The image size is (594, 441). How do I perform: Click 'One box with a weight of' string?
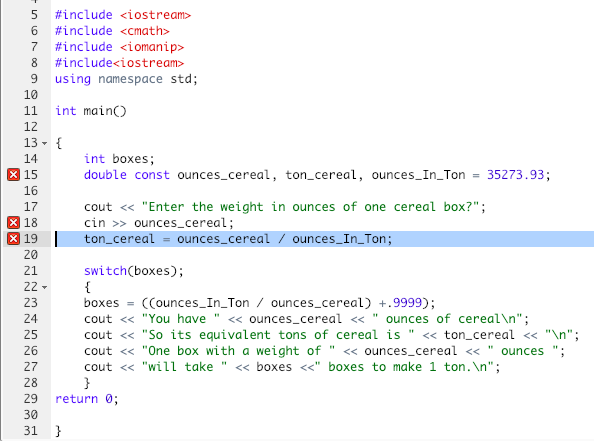(238, 351)
